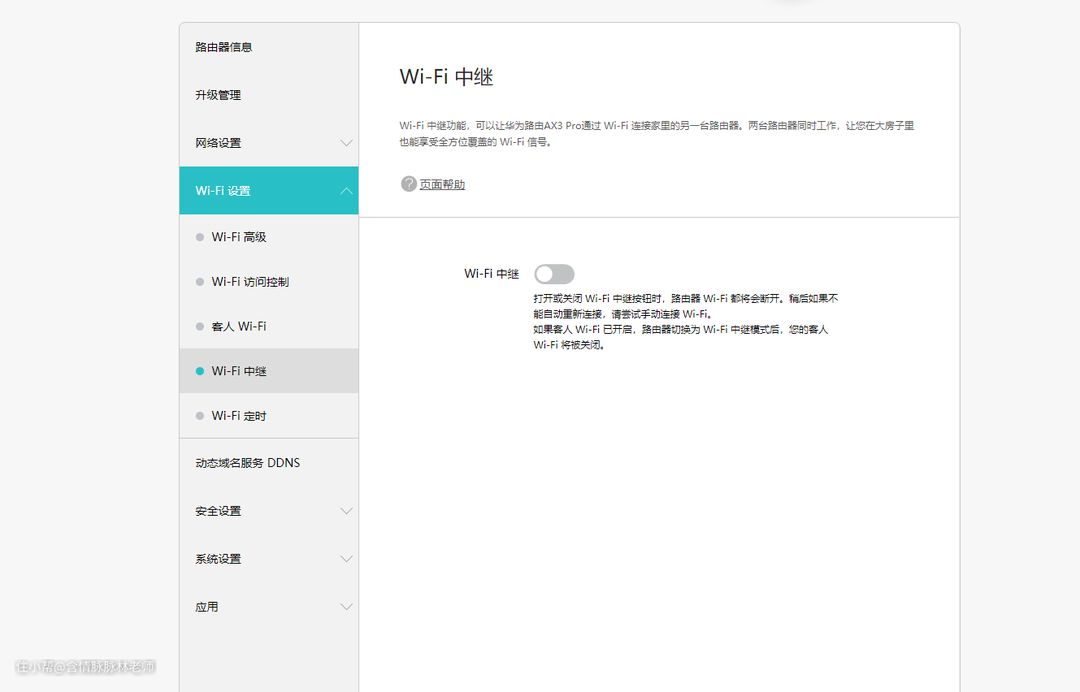Viewport: 1080px width, 692px height.
Task: Expand the 网络设置 chevron arrow
Action: pos(346,143)
